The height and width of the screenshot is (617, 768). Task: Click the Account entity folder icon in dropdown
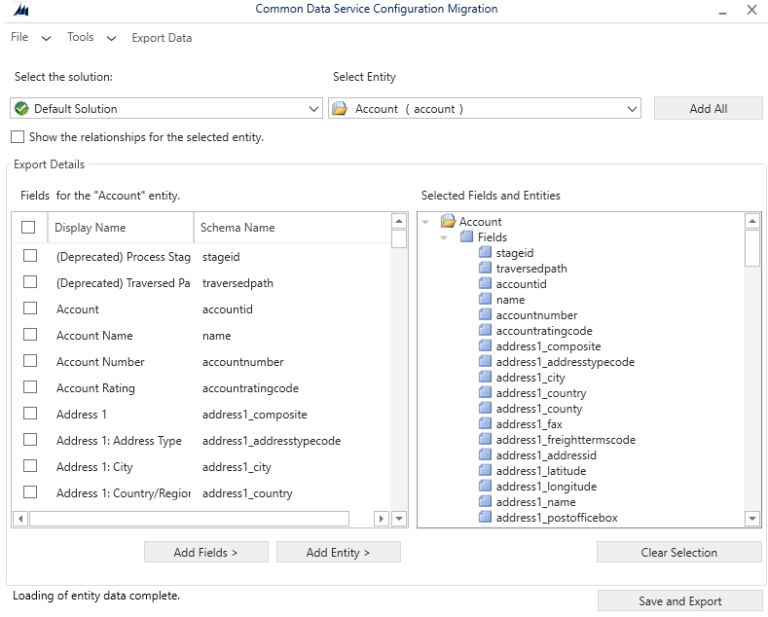[339, 108]
